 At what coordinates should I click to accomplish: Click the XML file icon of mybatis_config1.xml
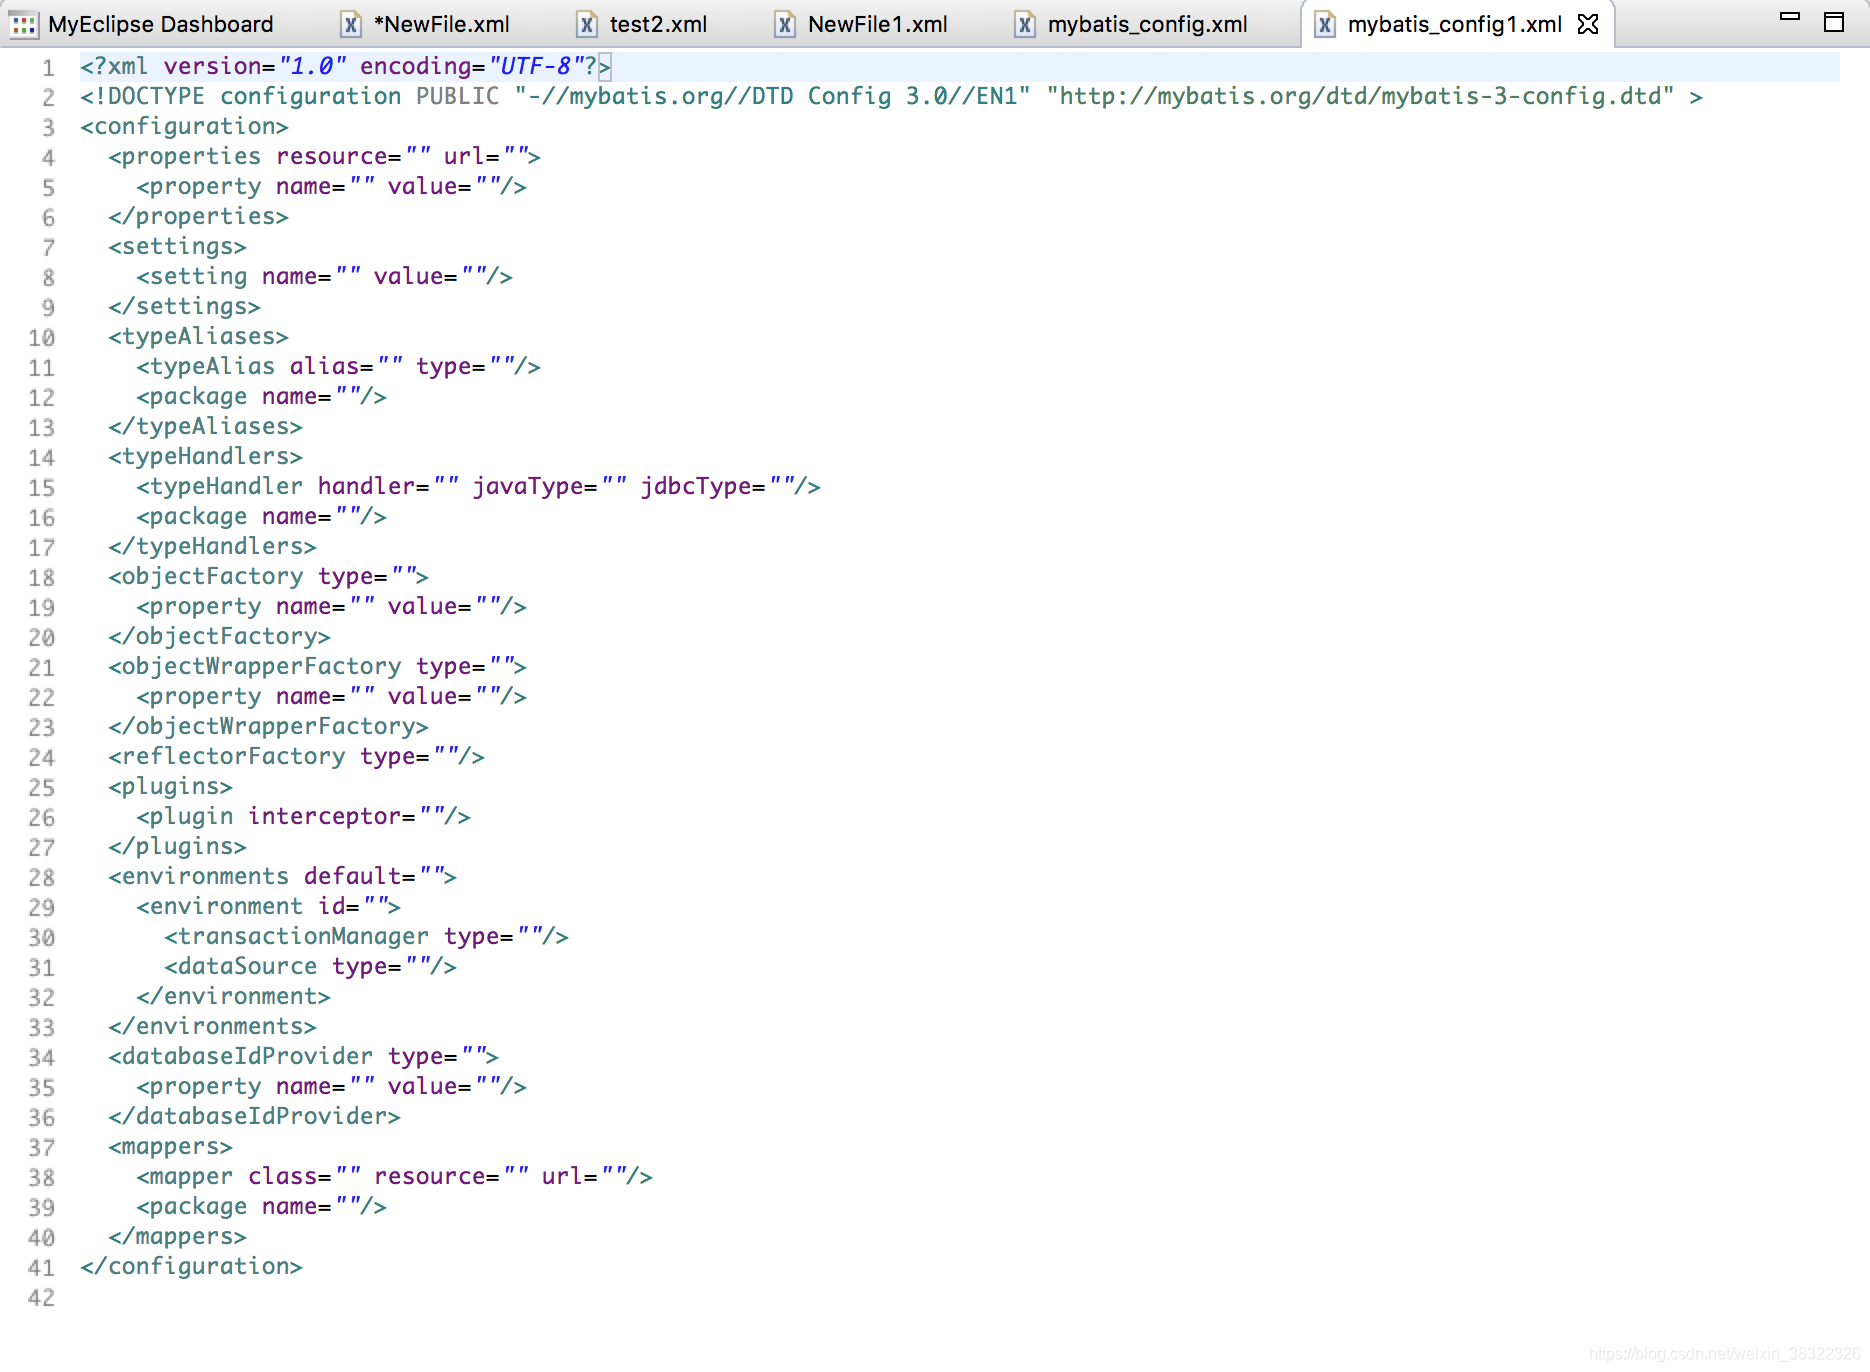point(1325,24)
